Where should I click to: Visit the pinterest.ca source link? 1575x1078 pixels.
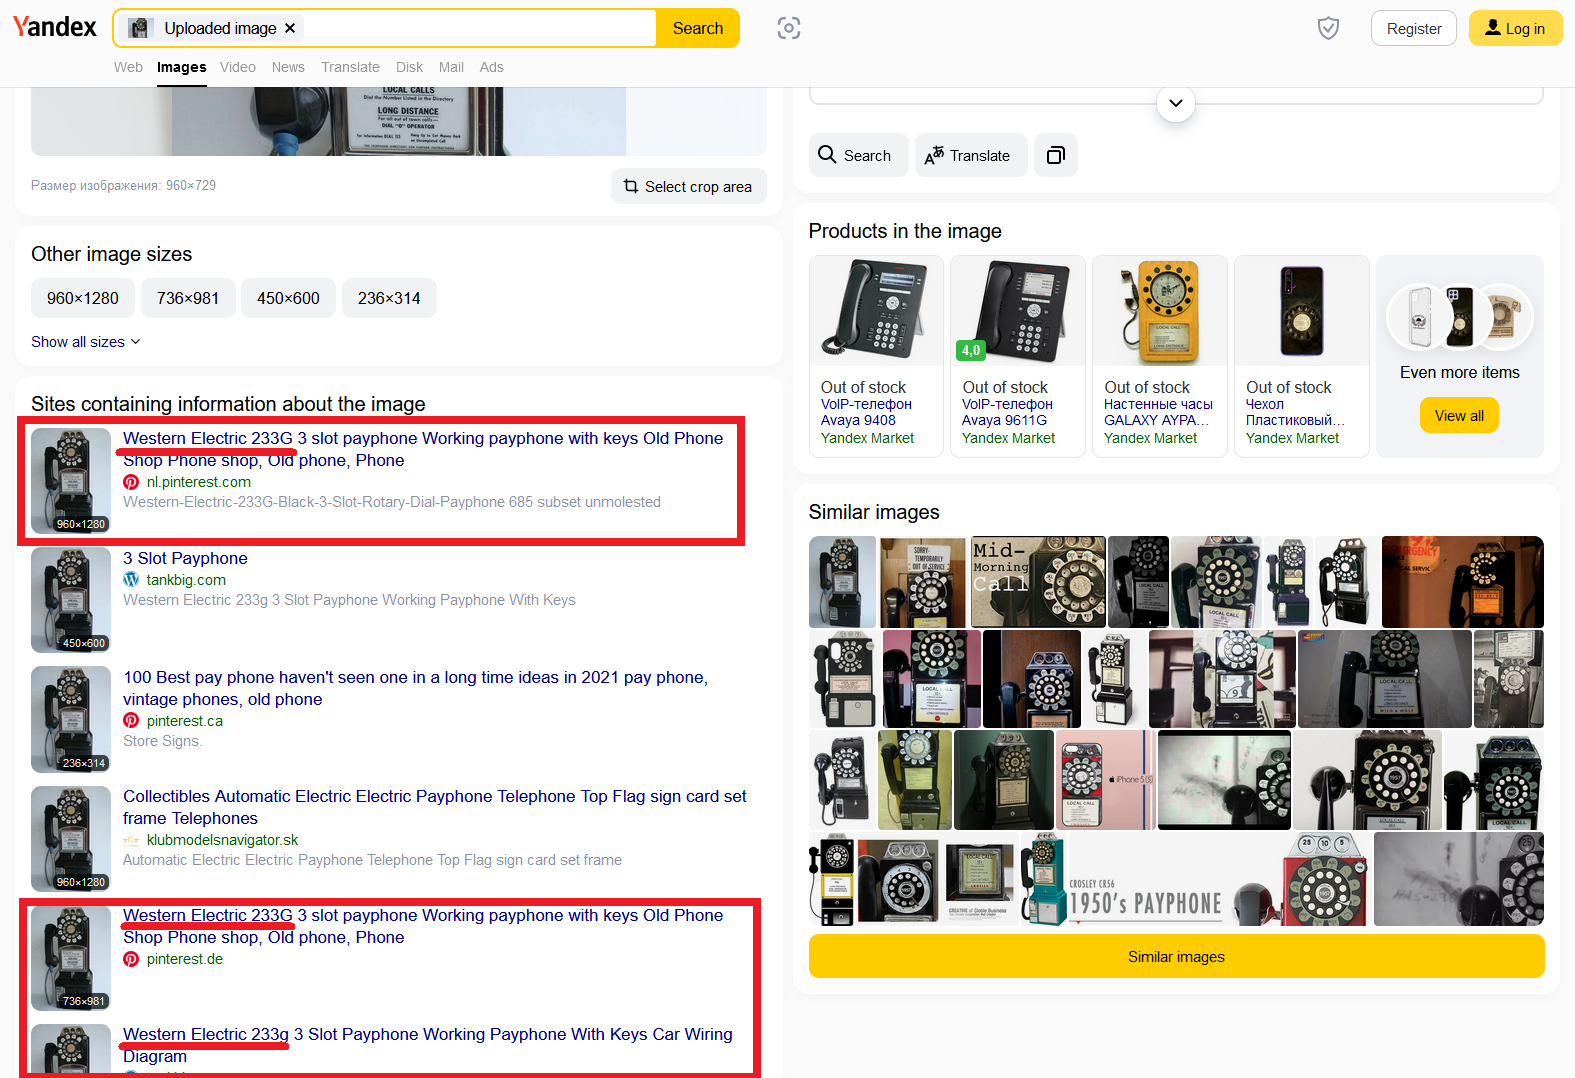(185, 721)
